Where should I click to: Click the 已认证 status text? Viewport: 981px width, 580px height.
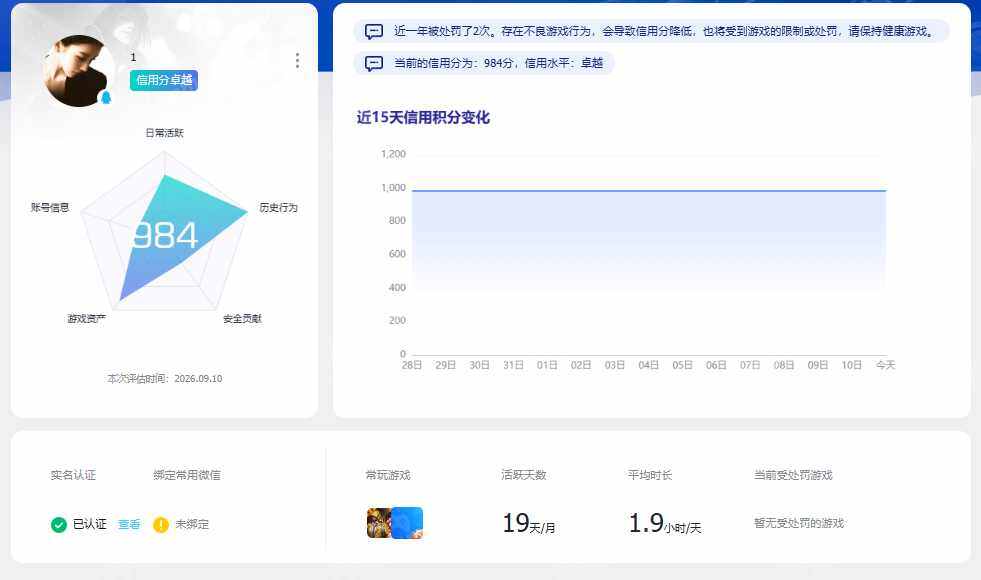pos(89,524)
